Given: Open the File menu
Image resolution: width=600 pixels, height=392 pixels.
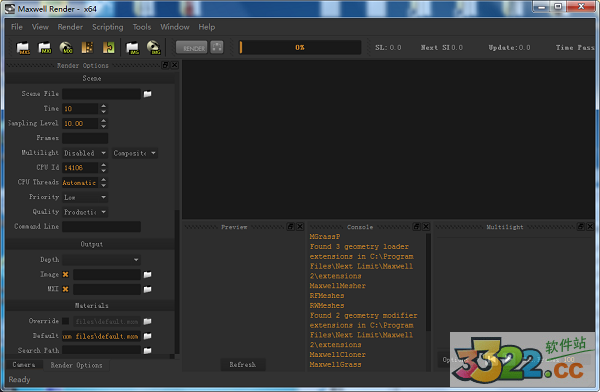Looking at the screenshot, I should point(17,27).
